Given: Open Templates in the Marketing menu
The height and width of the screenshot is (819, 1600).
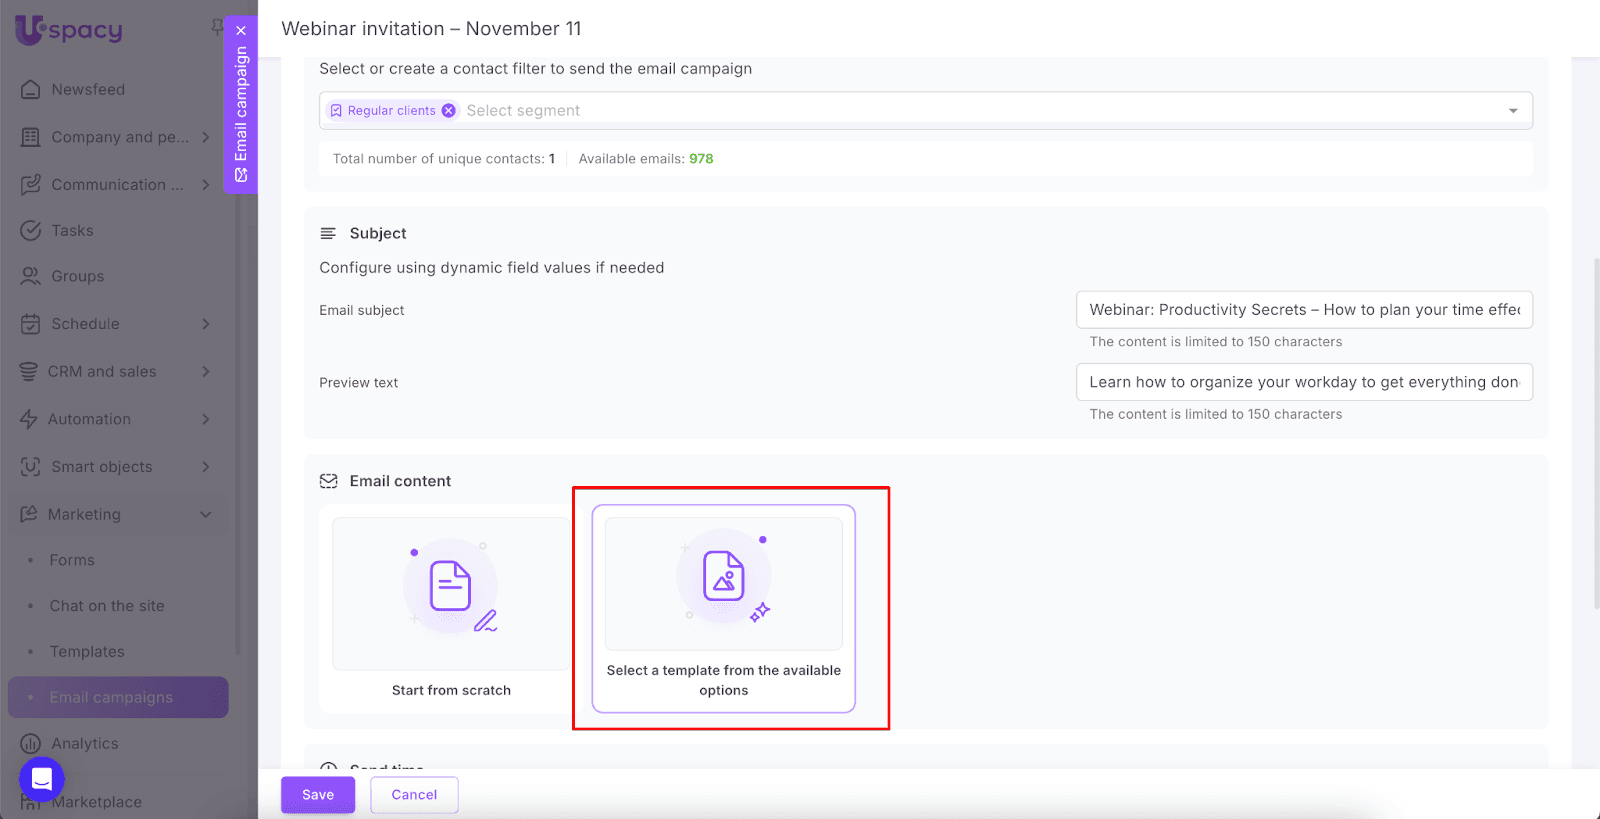Looking at the screenshot, I should click(87, 652).
